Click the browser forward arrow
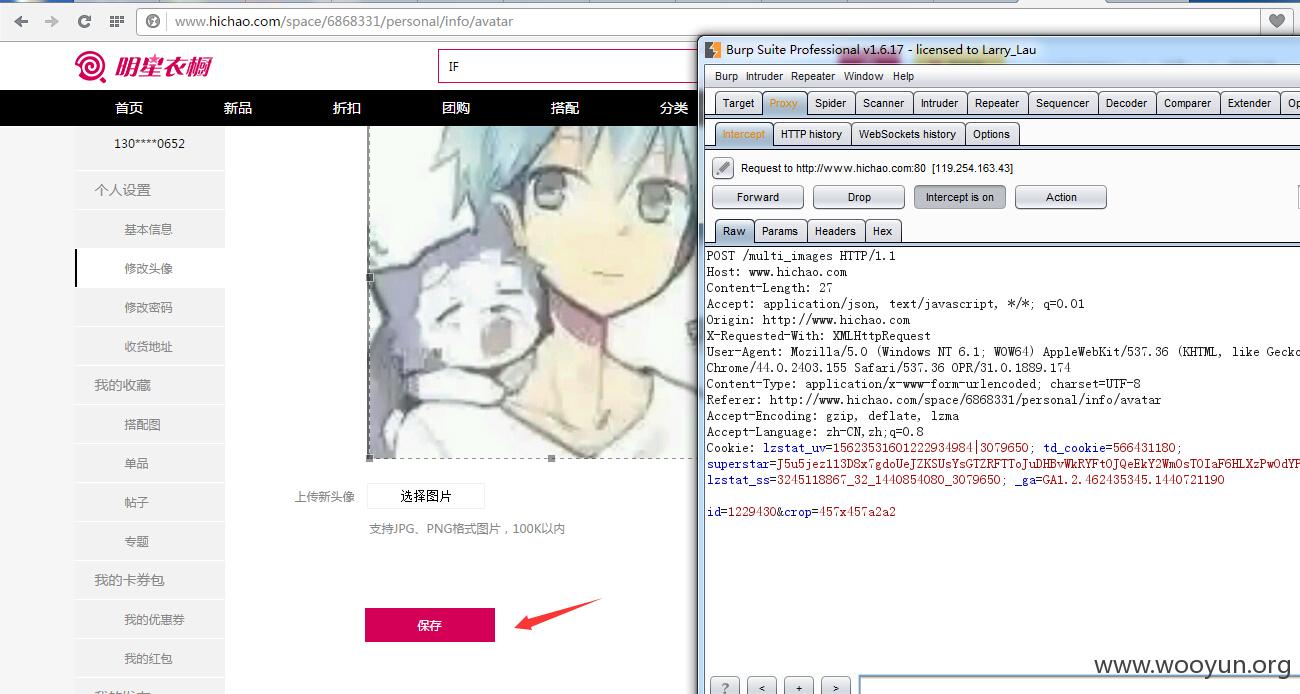Image resolution: width=1300 pixels, height=694 pixels. coord(52,21)
